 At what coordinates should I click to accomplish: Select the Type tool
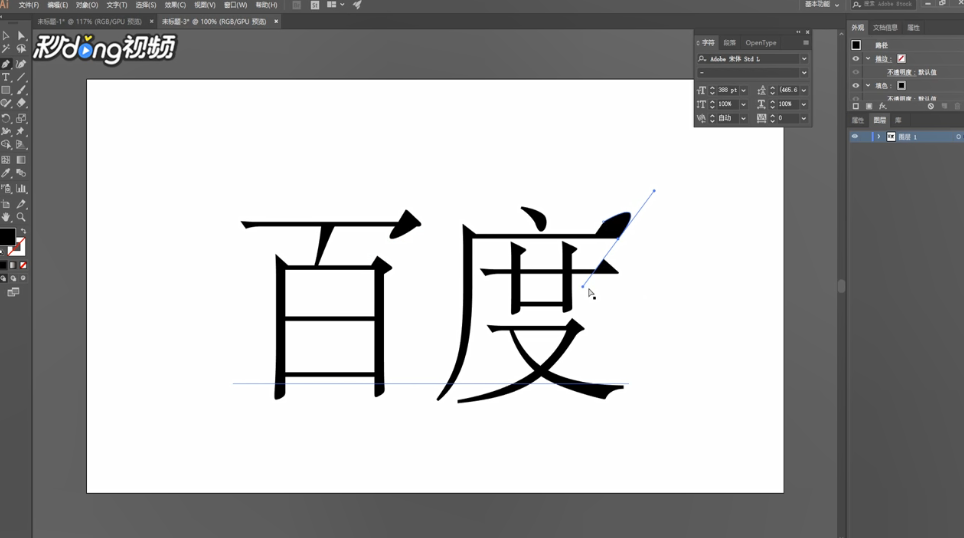tap(6, 77)
